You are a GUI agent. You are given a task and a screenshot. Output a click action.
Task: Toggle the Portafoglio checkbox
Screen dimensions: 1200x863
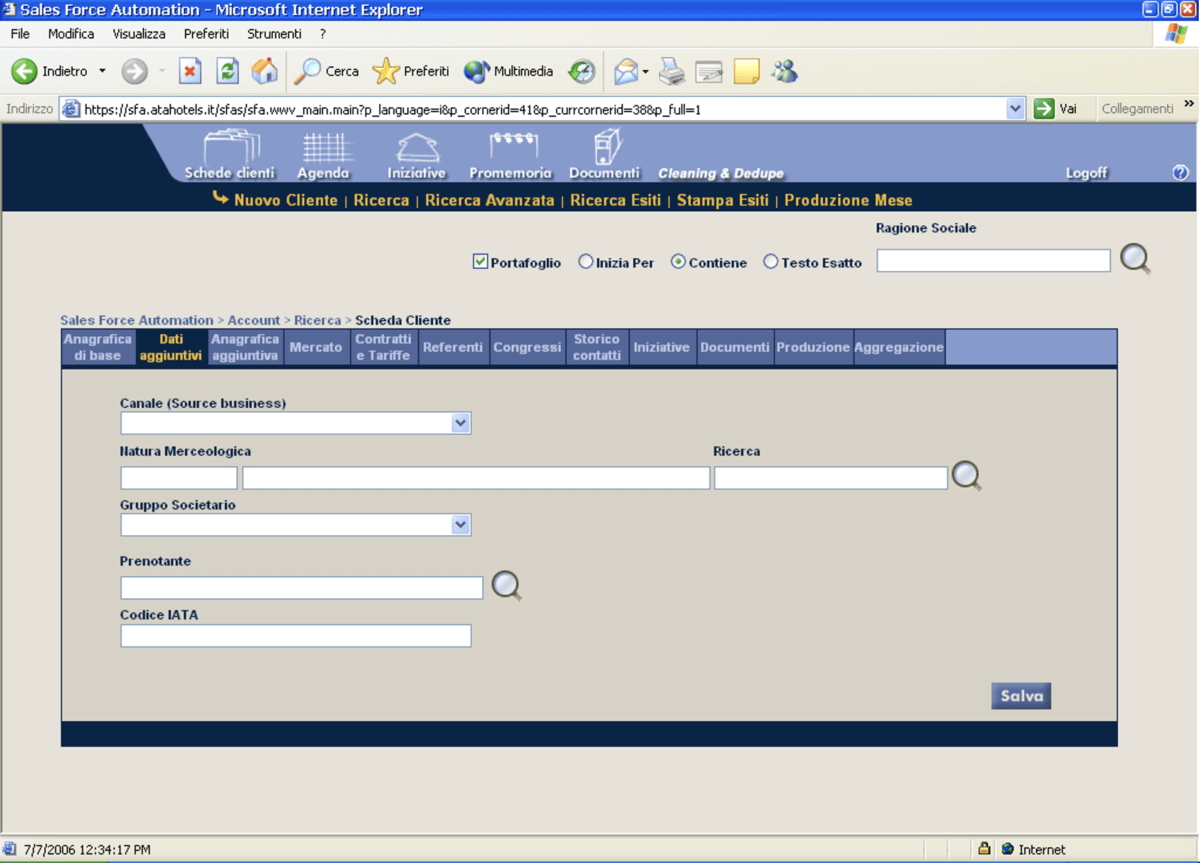point(480,262)
